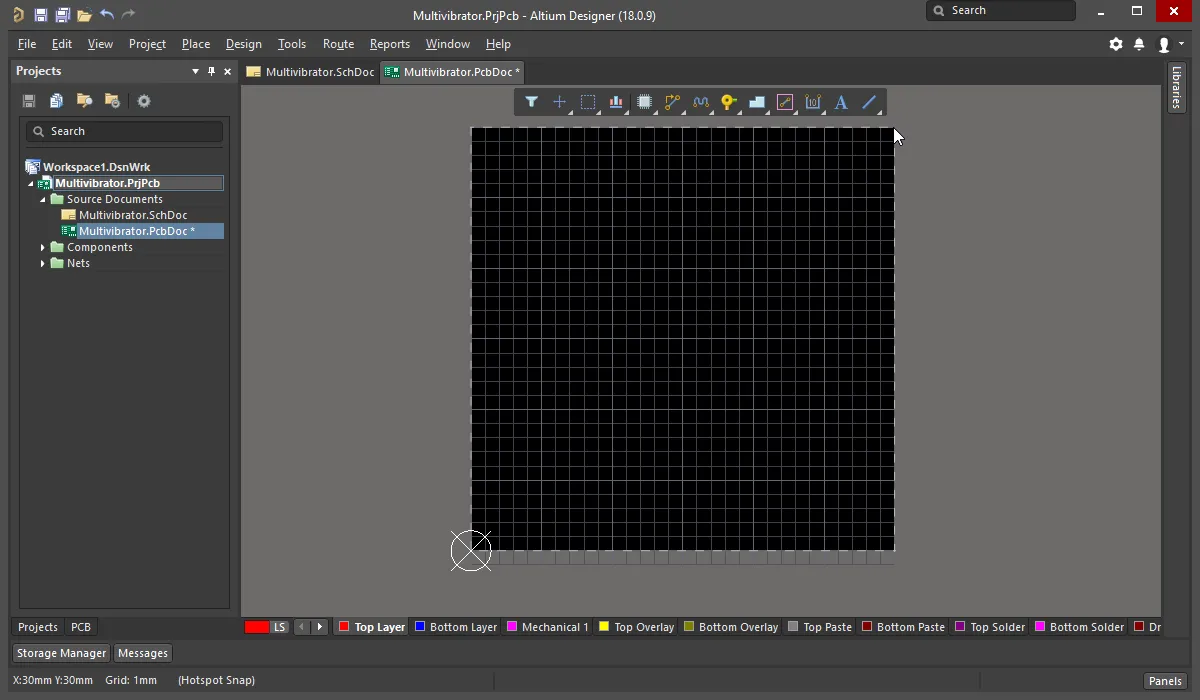Click the Search field in title bar
The width and height of the screenshot is (1200, 700).
point(1001,11)
